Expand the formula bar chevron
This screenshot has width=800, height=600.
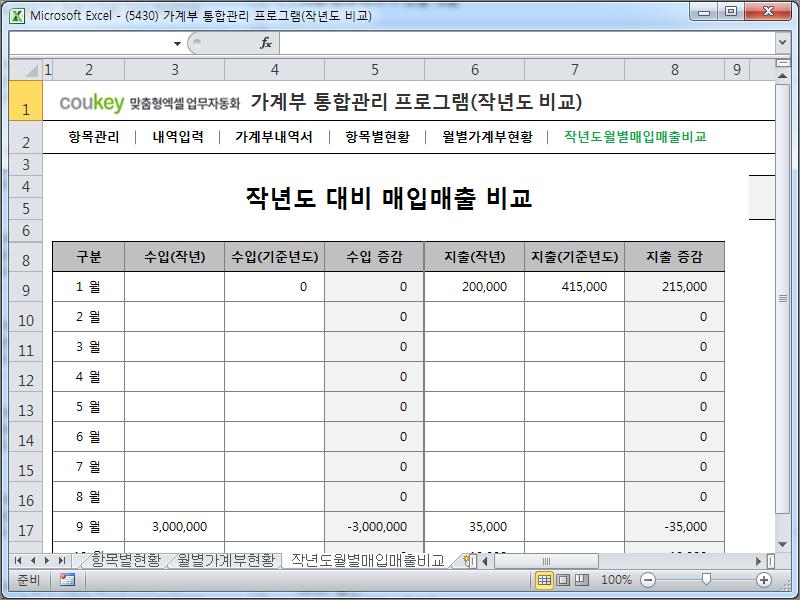click(782, 43)
